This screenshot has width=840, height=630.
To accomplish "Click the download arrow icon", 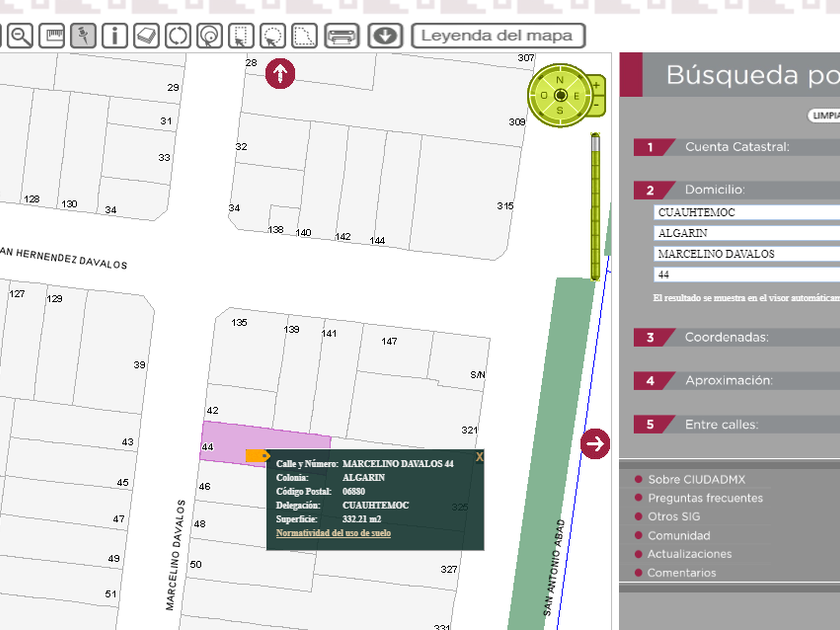I will (x=385, y=37).
